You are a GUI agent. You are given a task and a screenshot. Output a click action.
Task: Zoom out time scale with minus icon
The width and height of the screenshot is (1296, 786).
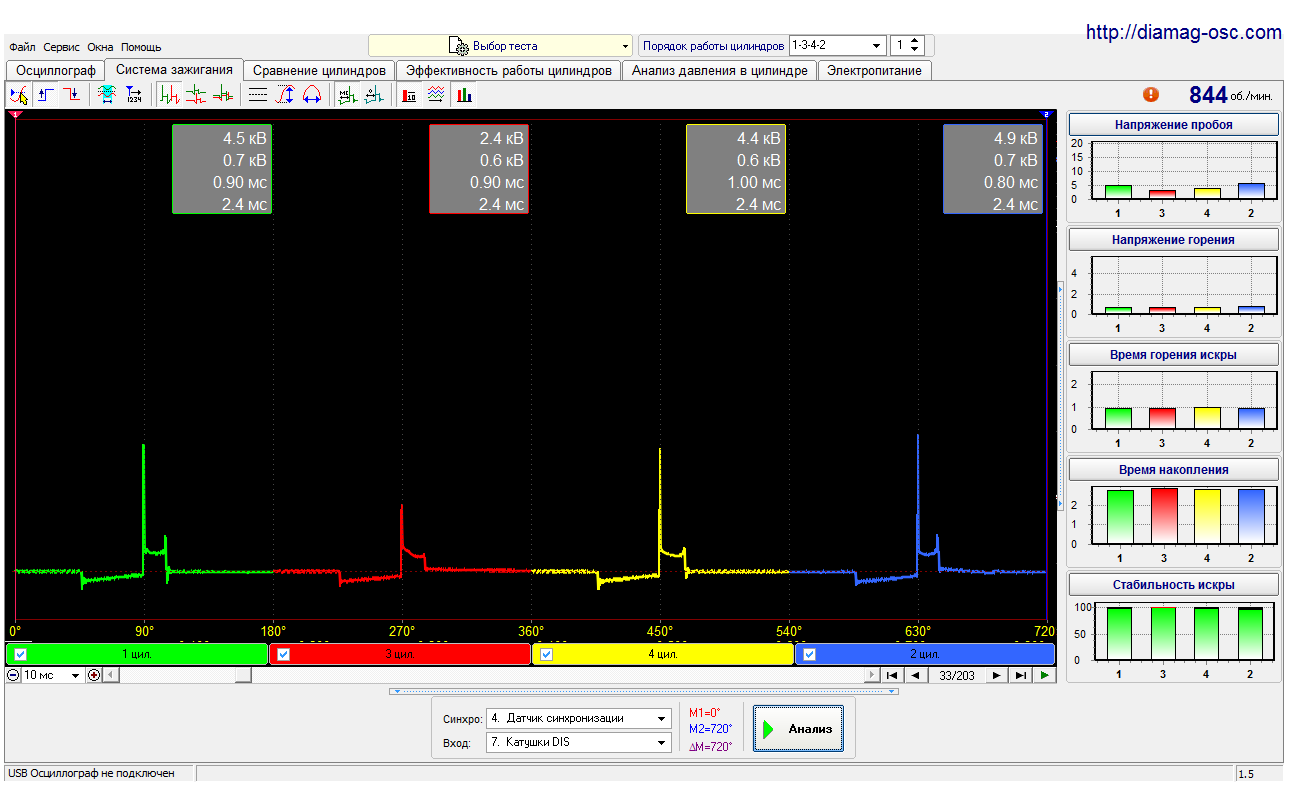click(x=13, y=675)
